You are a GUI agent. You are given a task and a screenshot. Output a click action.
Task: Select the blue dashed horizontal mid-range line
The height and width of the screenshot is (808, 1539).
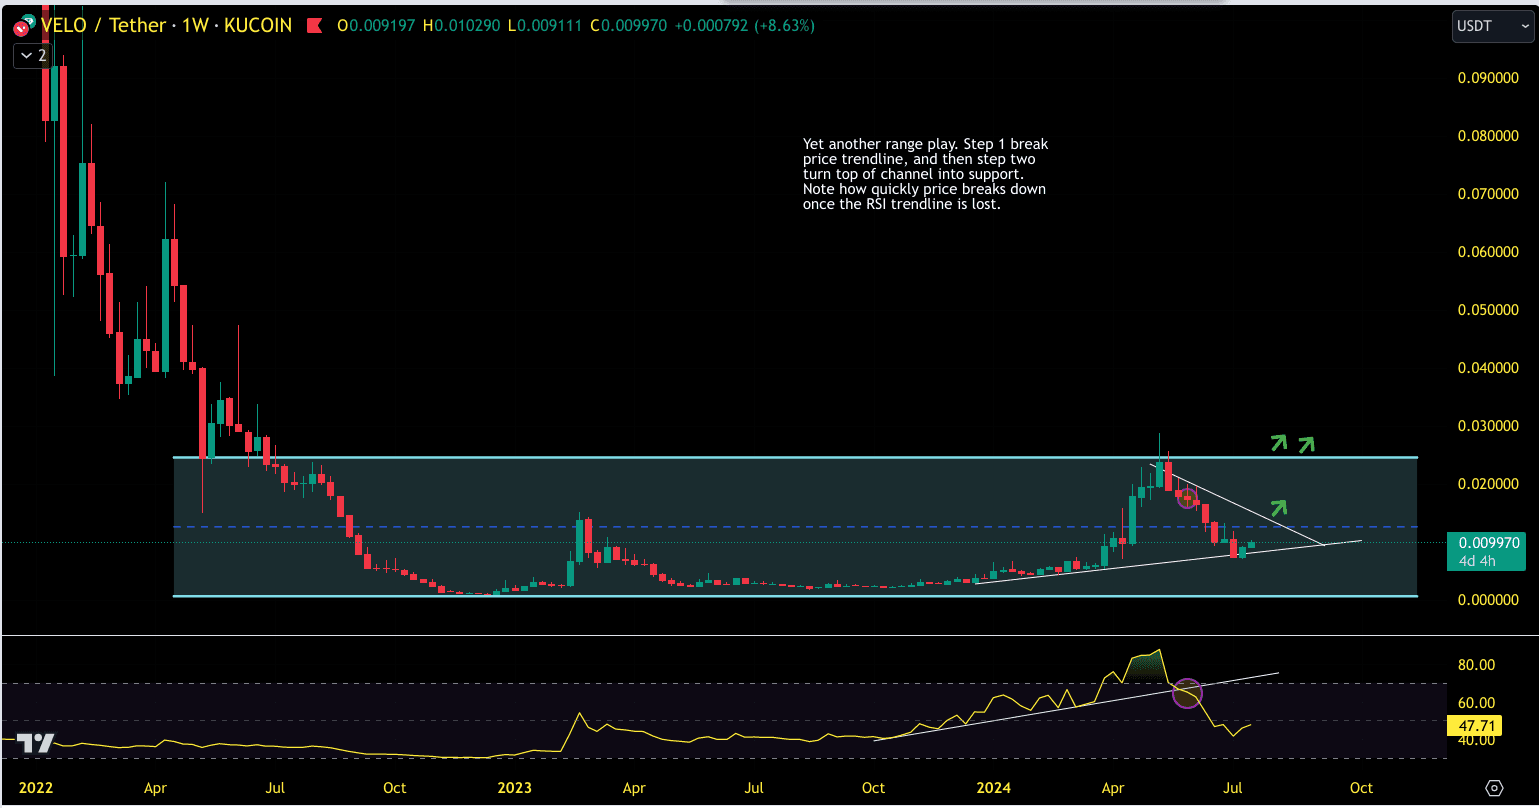(x=795, y=526)
